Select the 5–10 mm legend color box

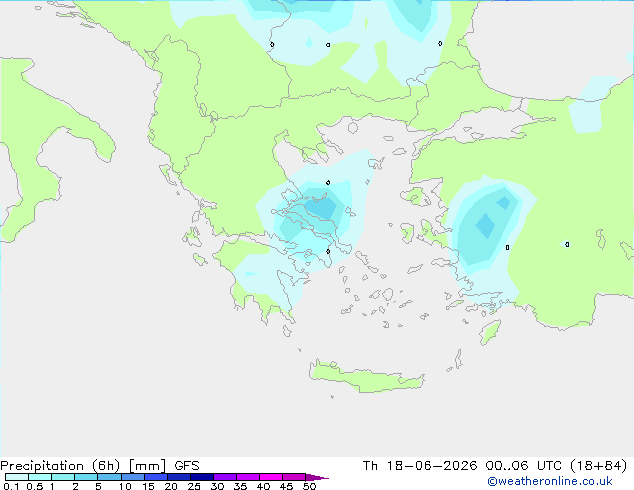click(109, 477)
